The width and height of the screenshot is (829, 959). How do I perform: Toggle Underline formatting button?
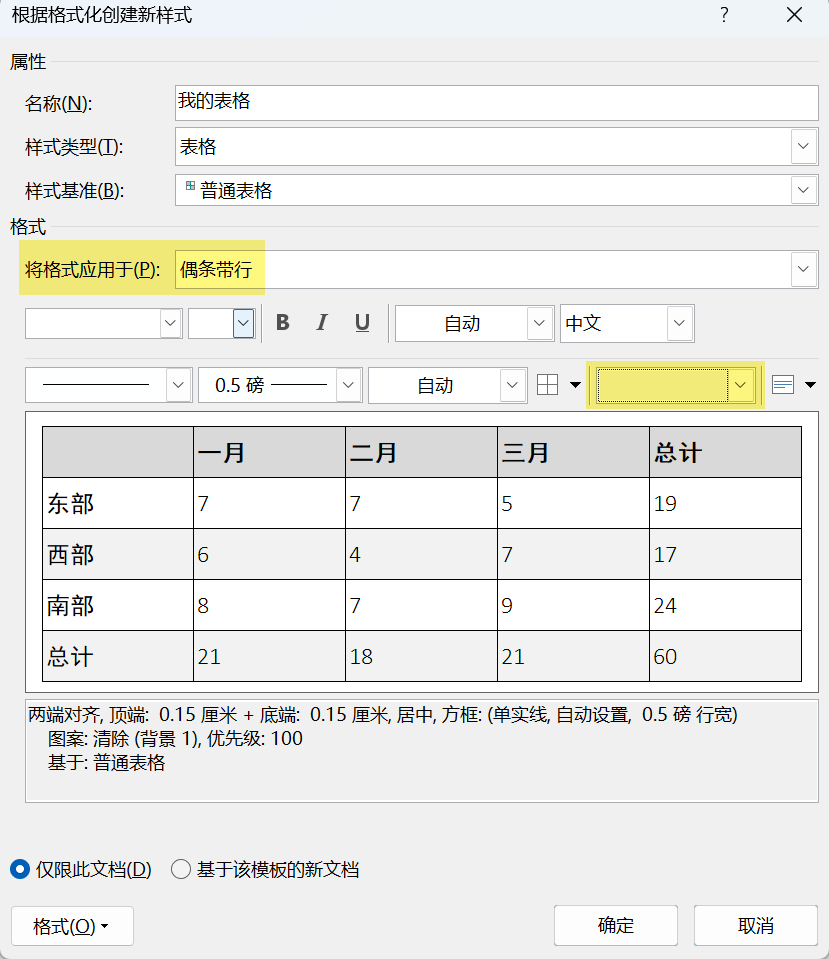(362, 323)
